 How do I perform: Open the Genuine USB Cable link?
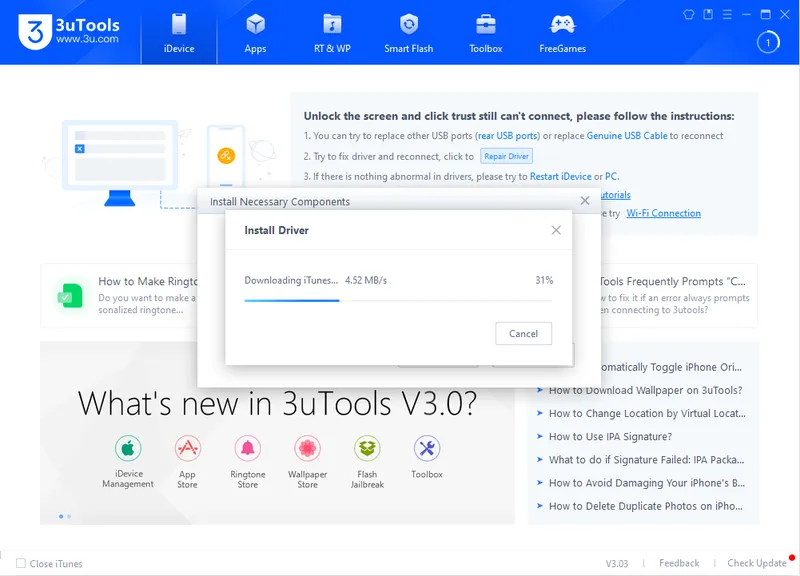pyautogui.click(x=627, y=136)
